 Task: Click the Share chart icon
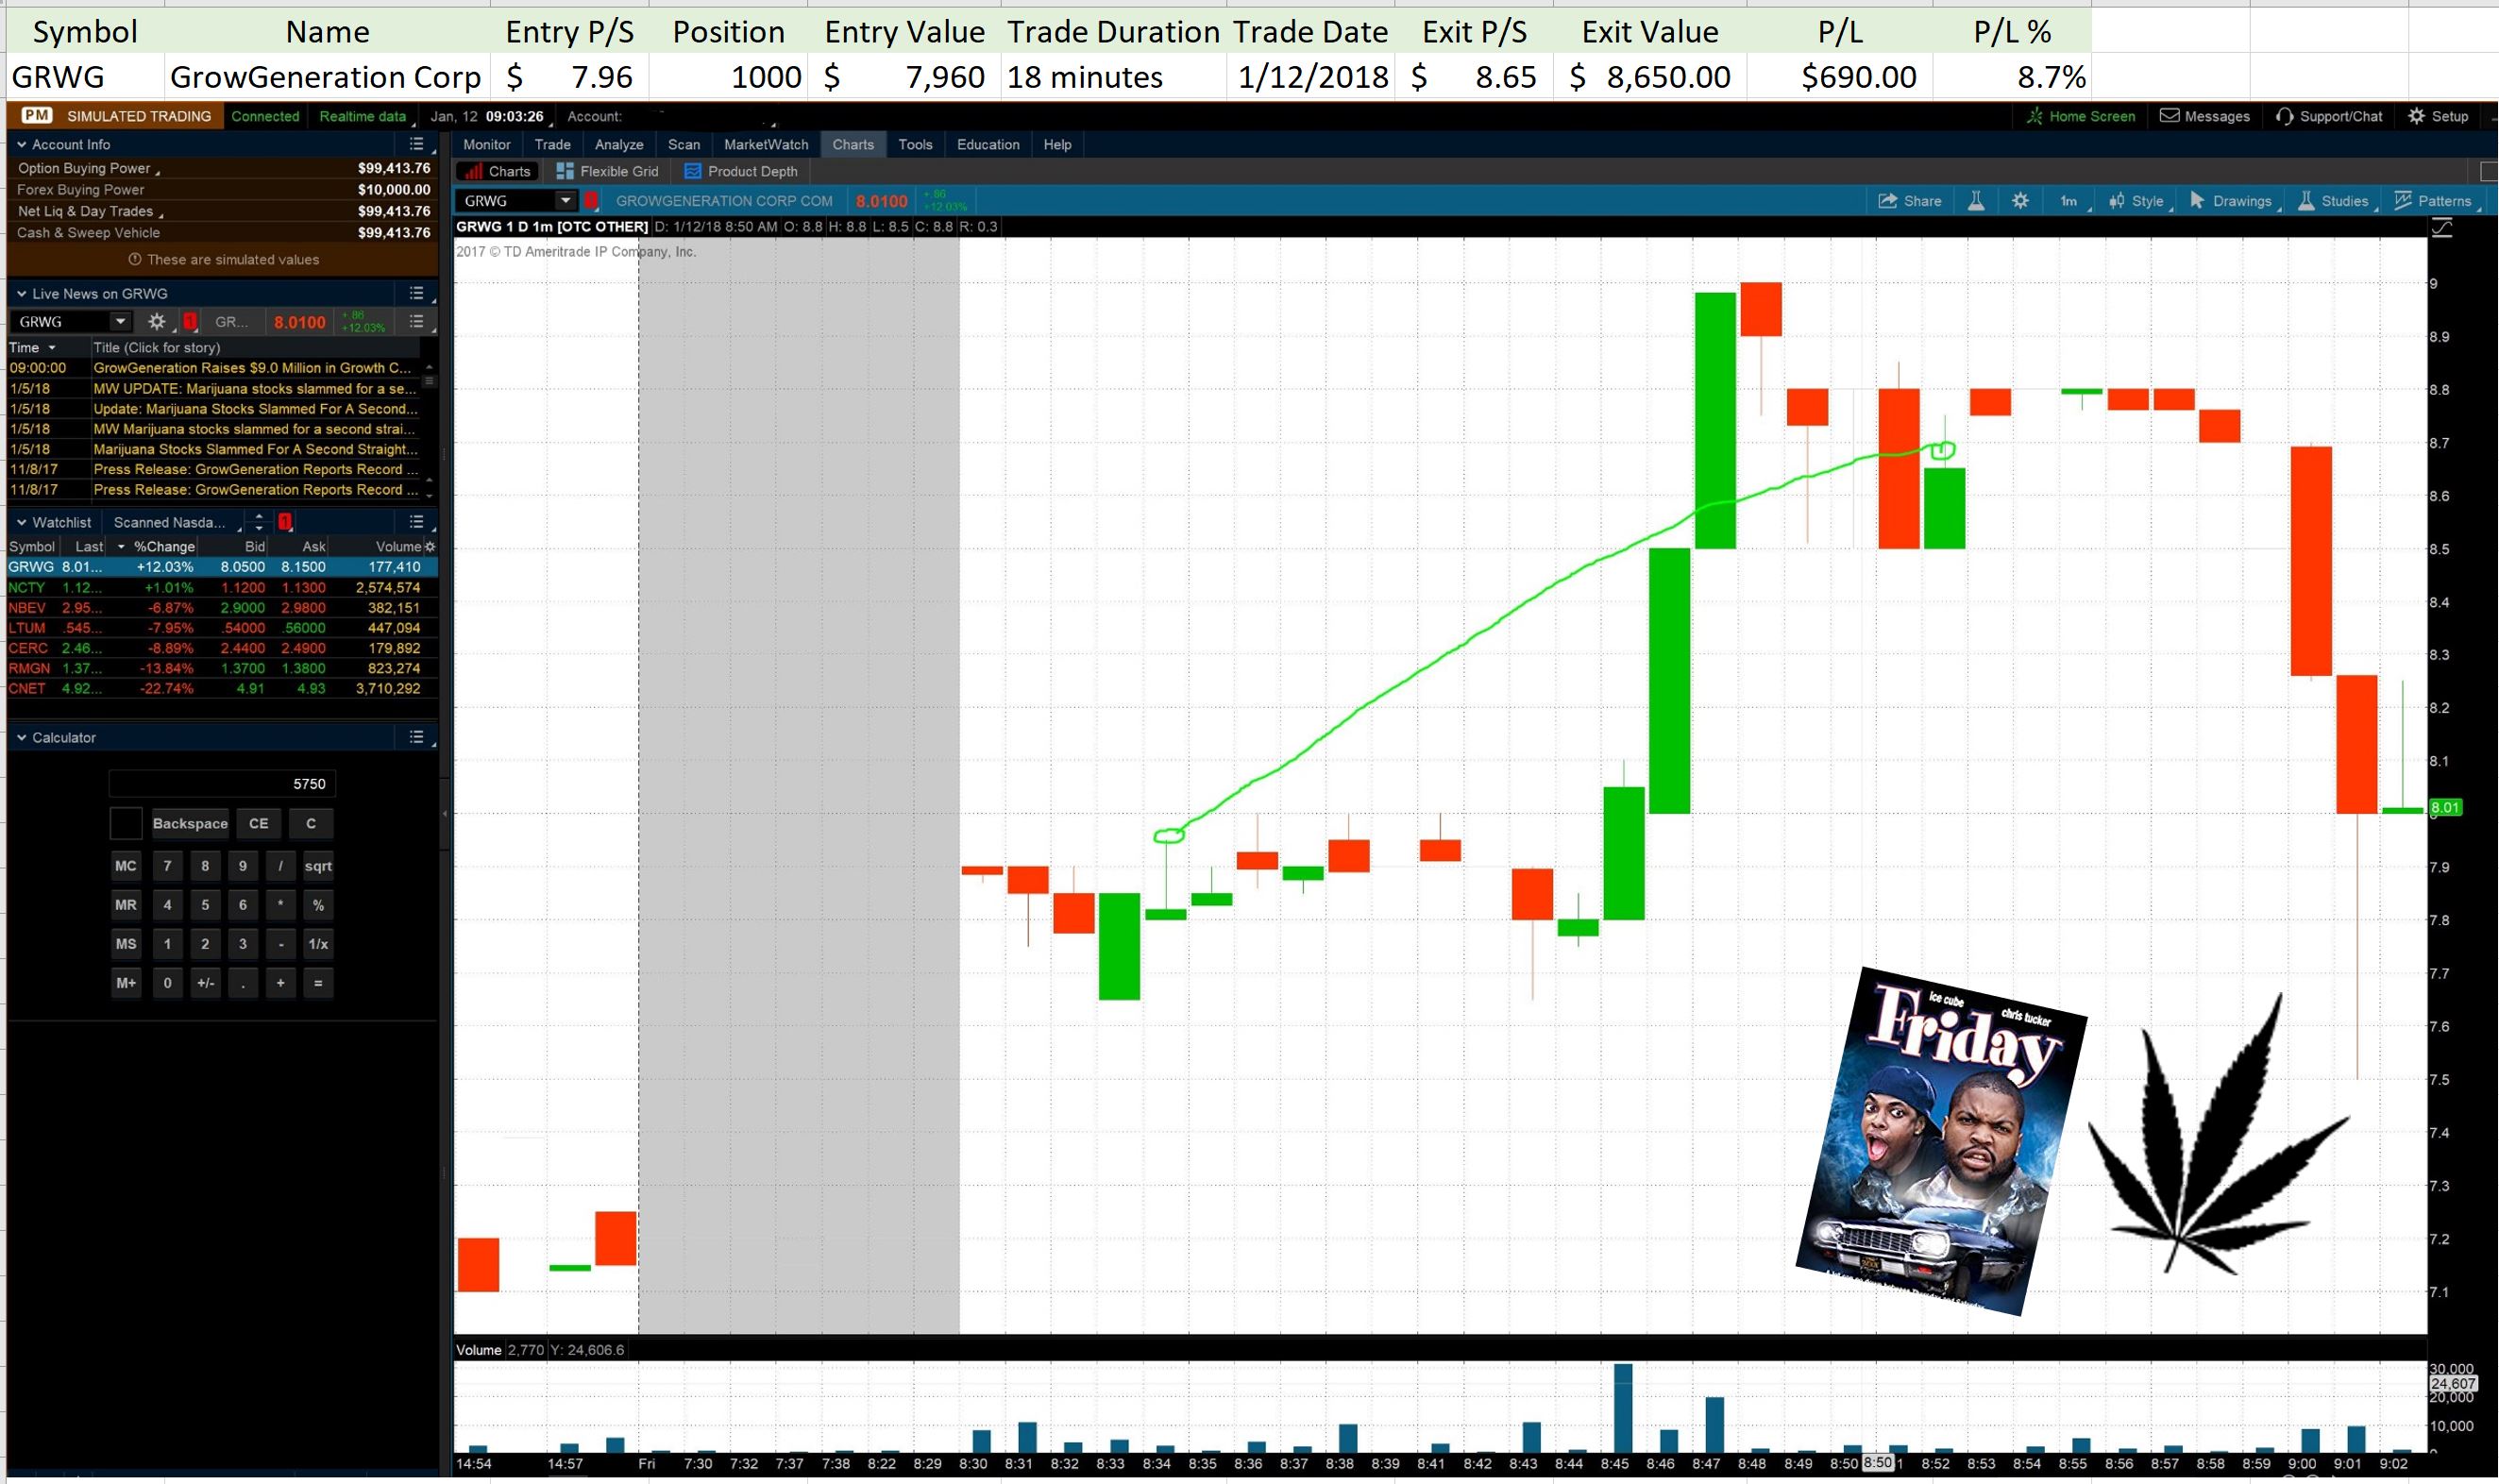[x=1909, y=201]
